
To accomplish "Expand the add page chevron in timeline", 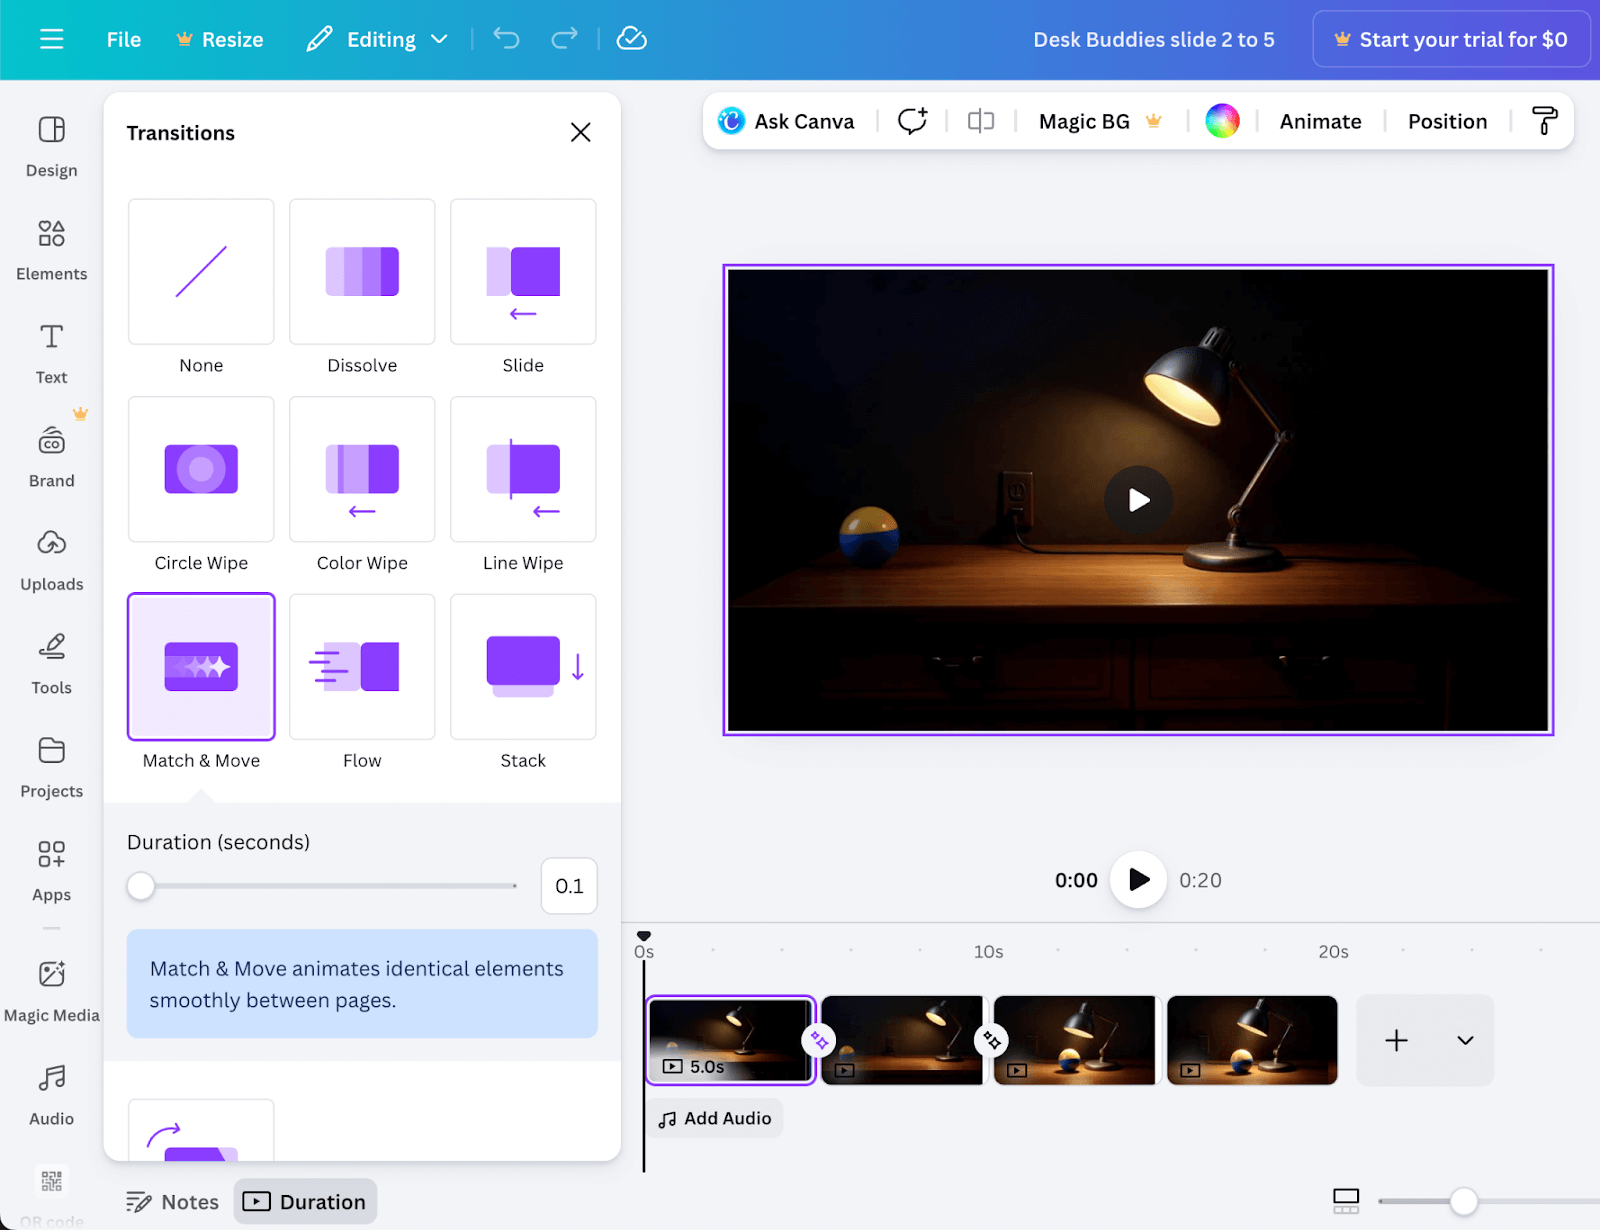I will coord(1465,1041).
